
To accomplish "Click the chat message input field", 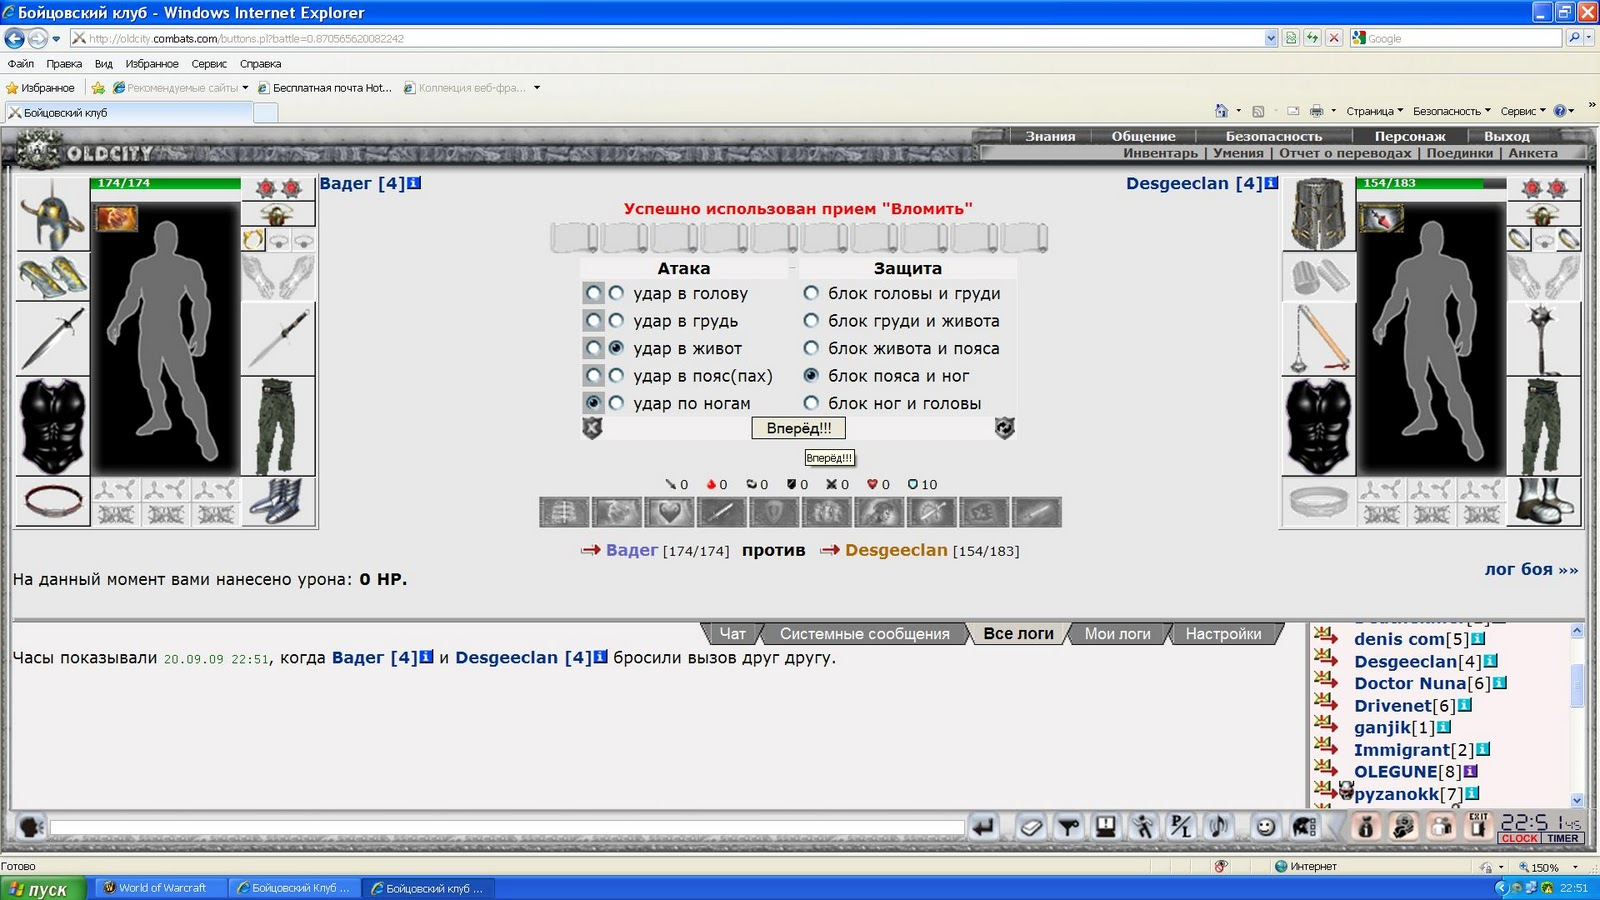I will pyautogui.click(x=506, y=827).
